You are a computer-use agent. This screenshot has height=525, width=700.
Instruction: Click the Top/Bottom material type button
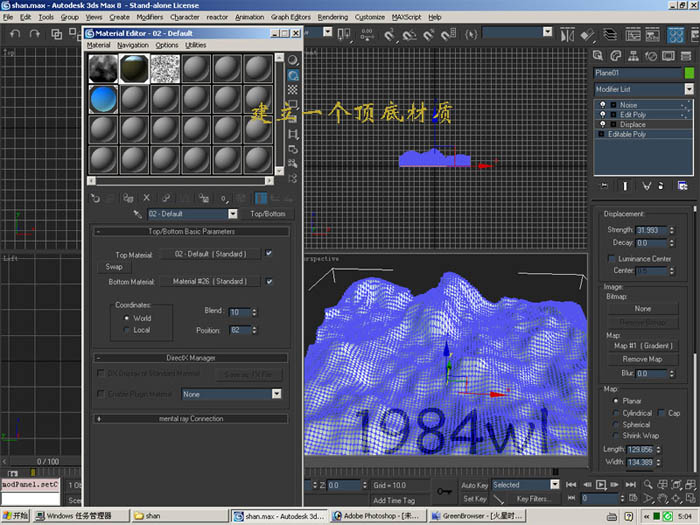coord(268,214)
